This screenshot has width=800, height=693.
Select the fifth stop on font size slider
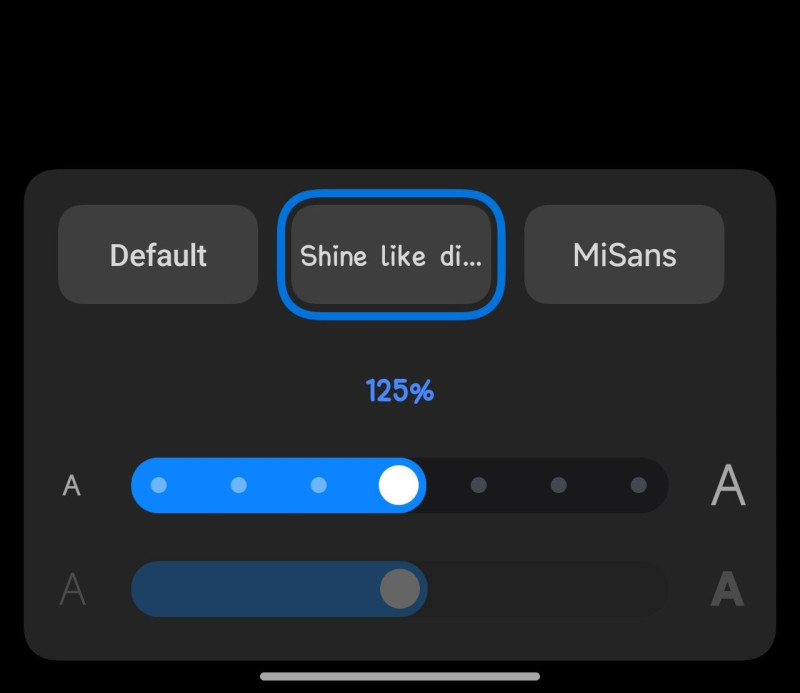[479, 485]
